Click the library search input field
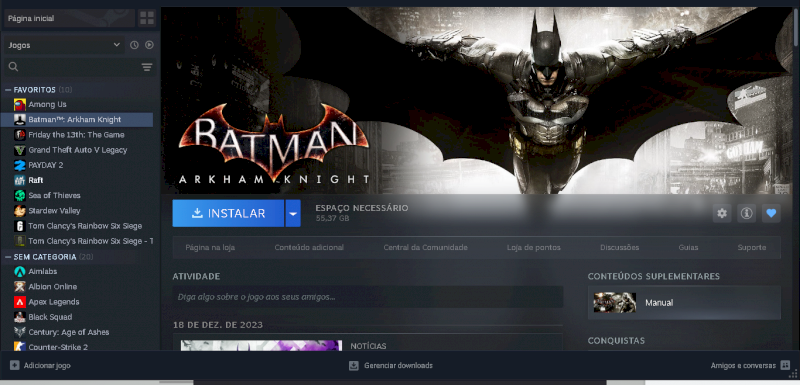 click(79, 67)
